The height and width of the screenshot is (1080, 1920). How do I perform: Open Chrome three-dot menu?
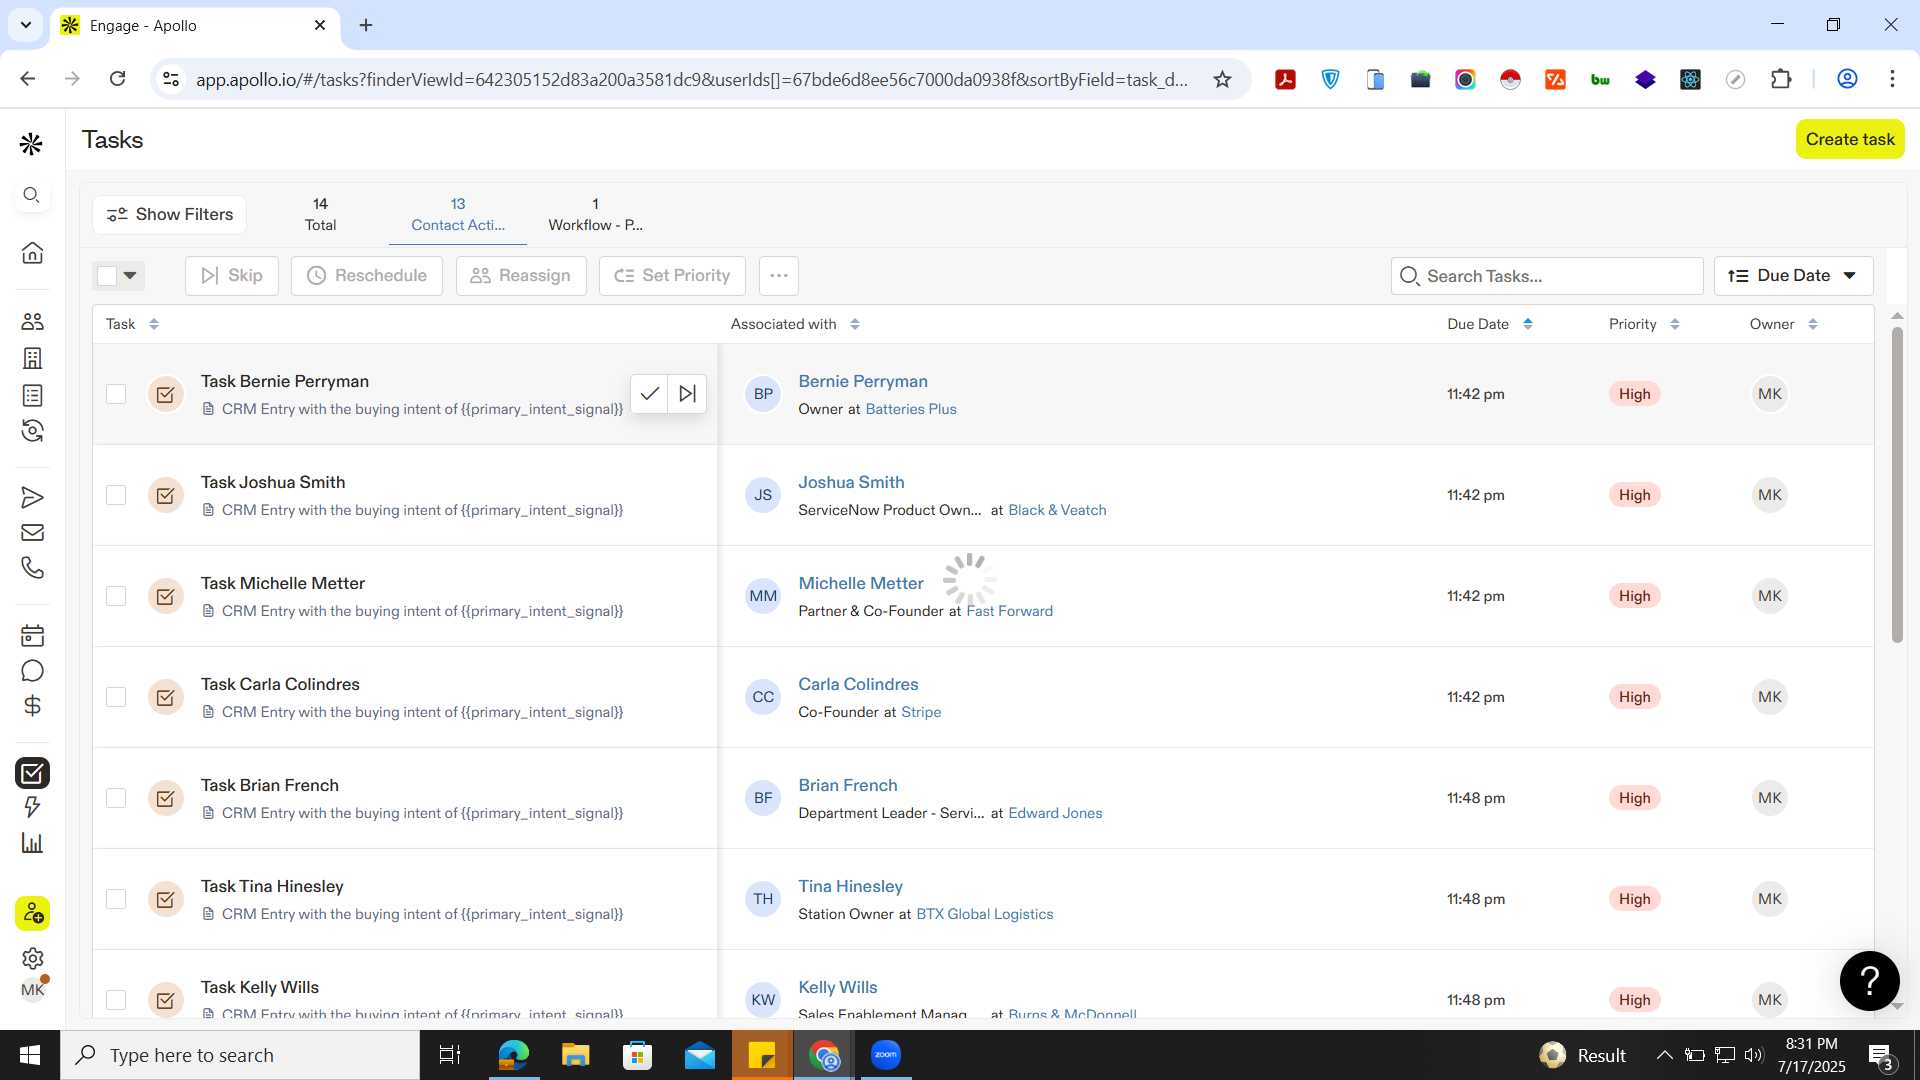pos(1892,79)
